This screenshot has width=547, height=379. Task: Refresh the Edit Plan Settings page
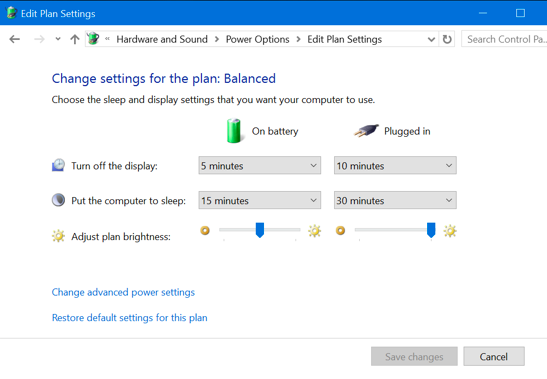pyautogui.click(x=447, y=39)
